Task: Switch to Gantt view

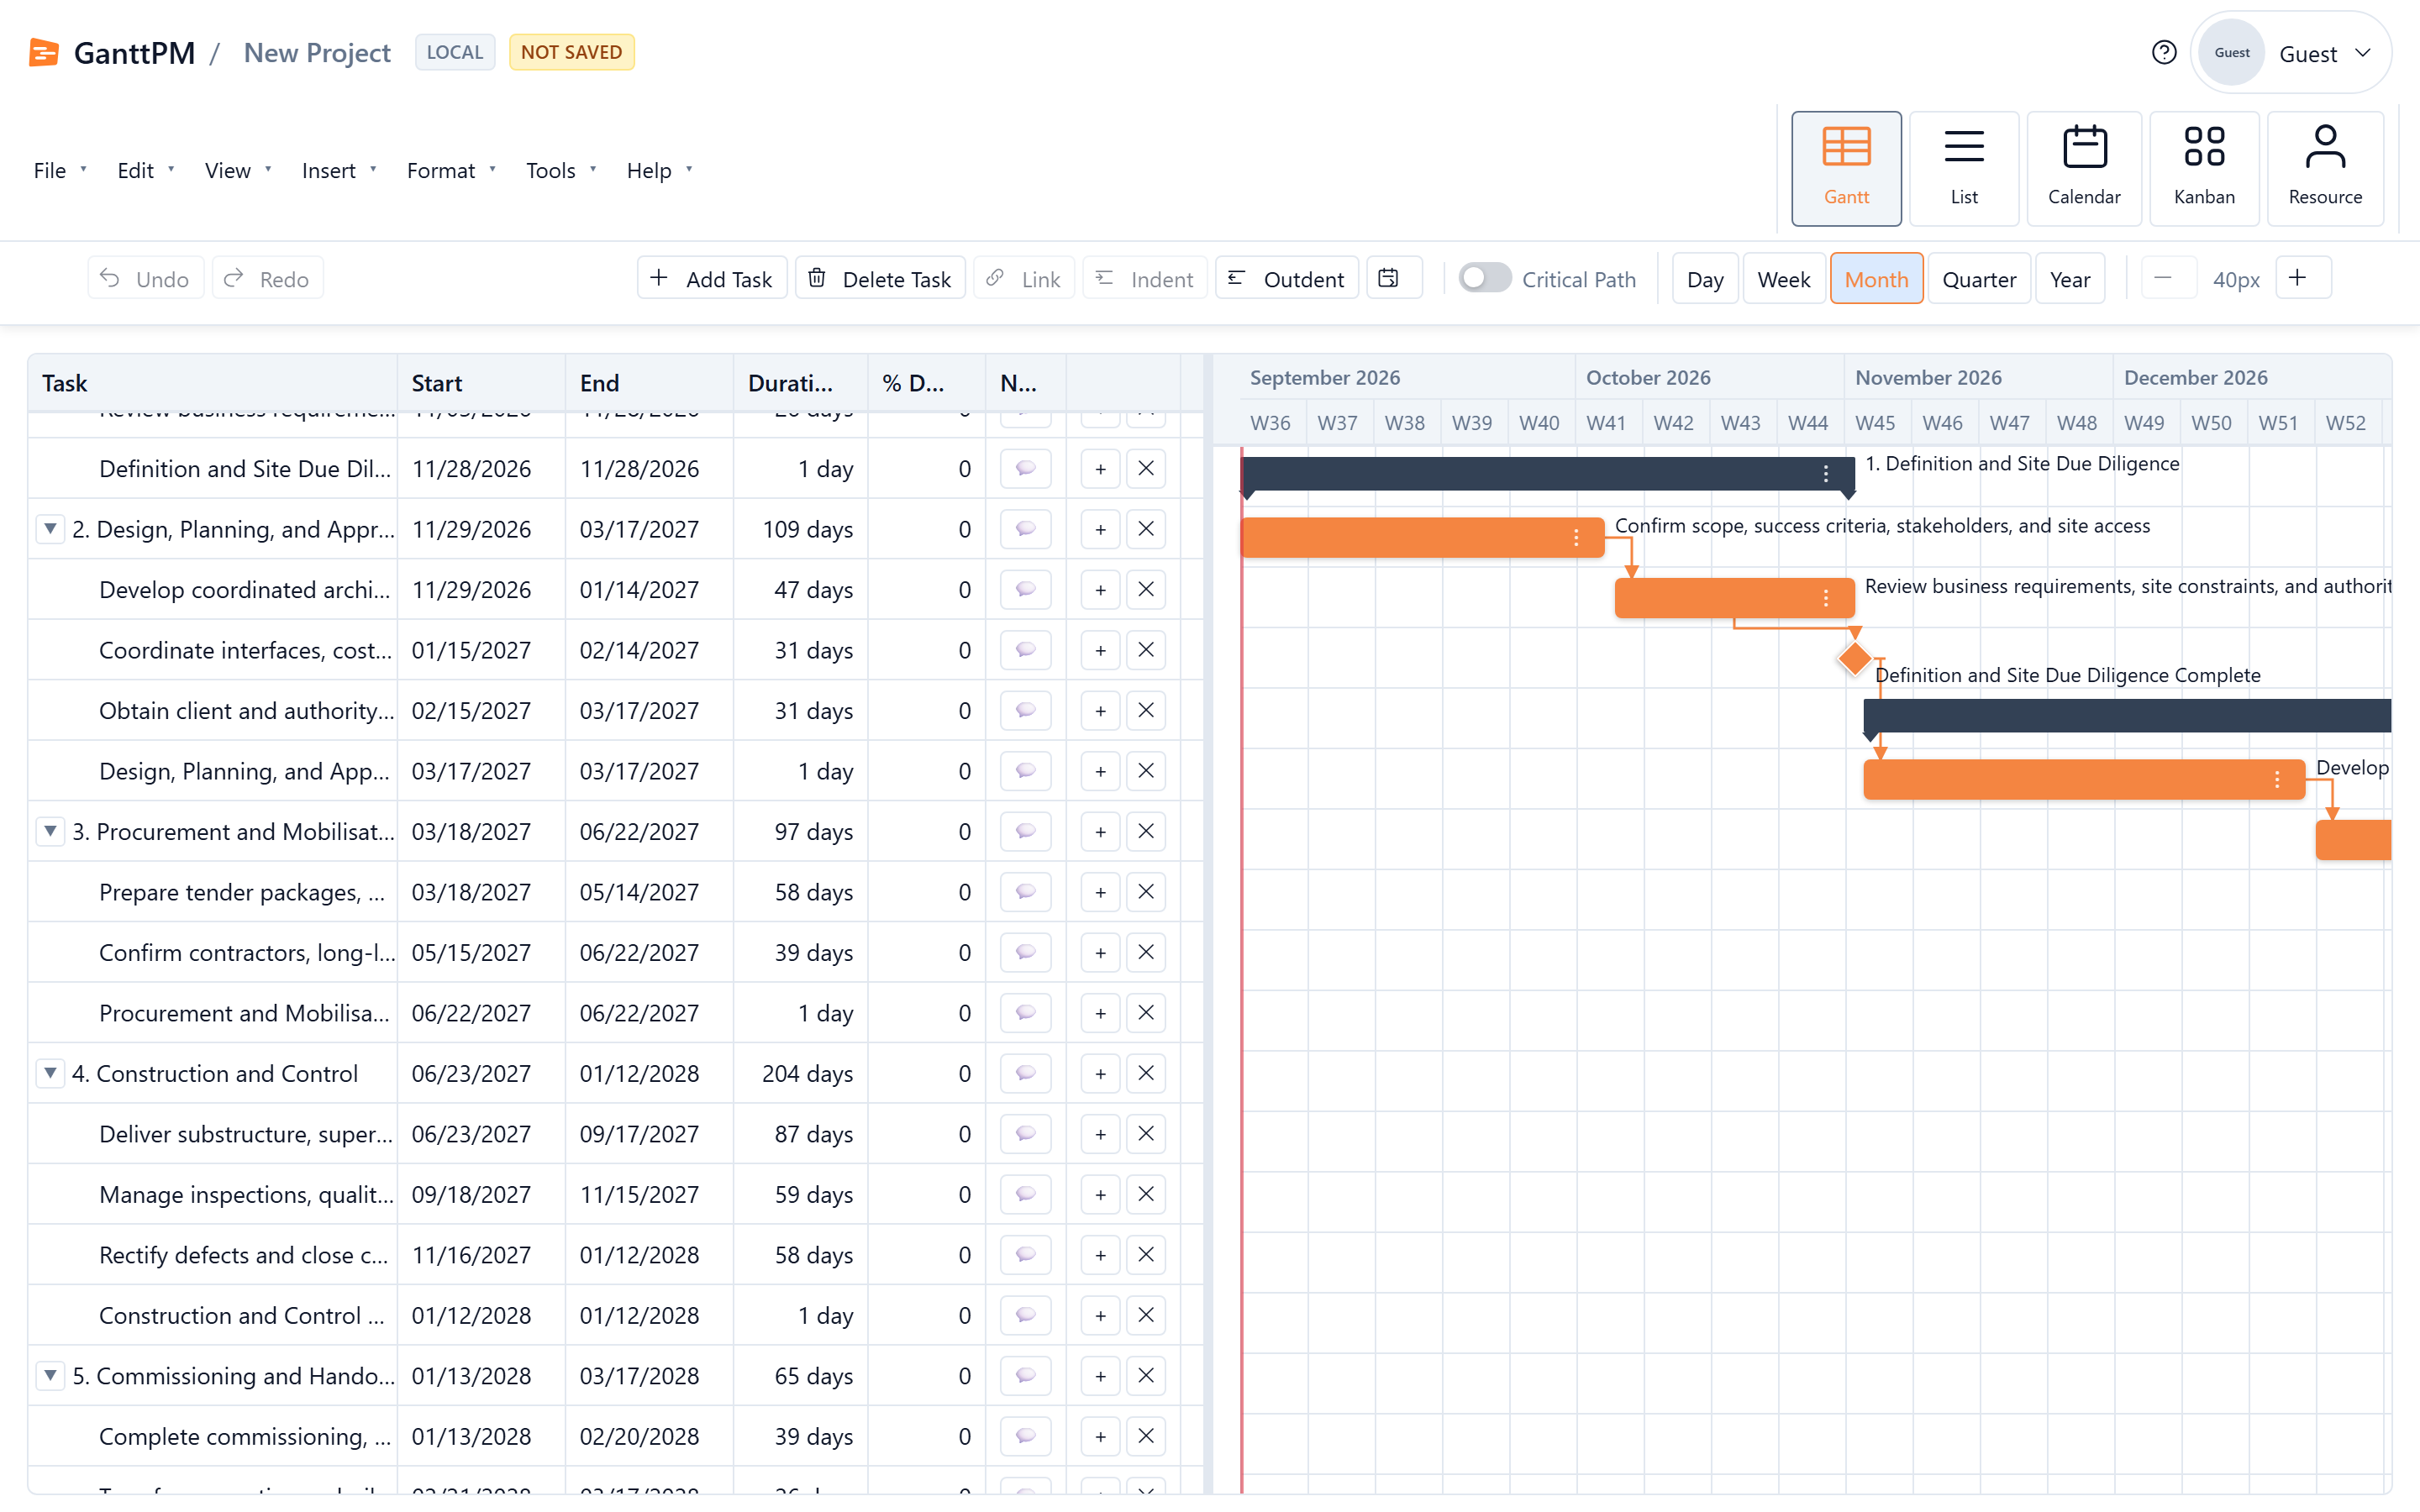Action: point(1846,168)
